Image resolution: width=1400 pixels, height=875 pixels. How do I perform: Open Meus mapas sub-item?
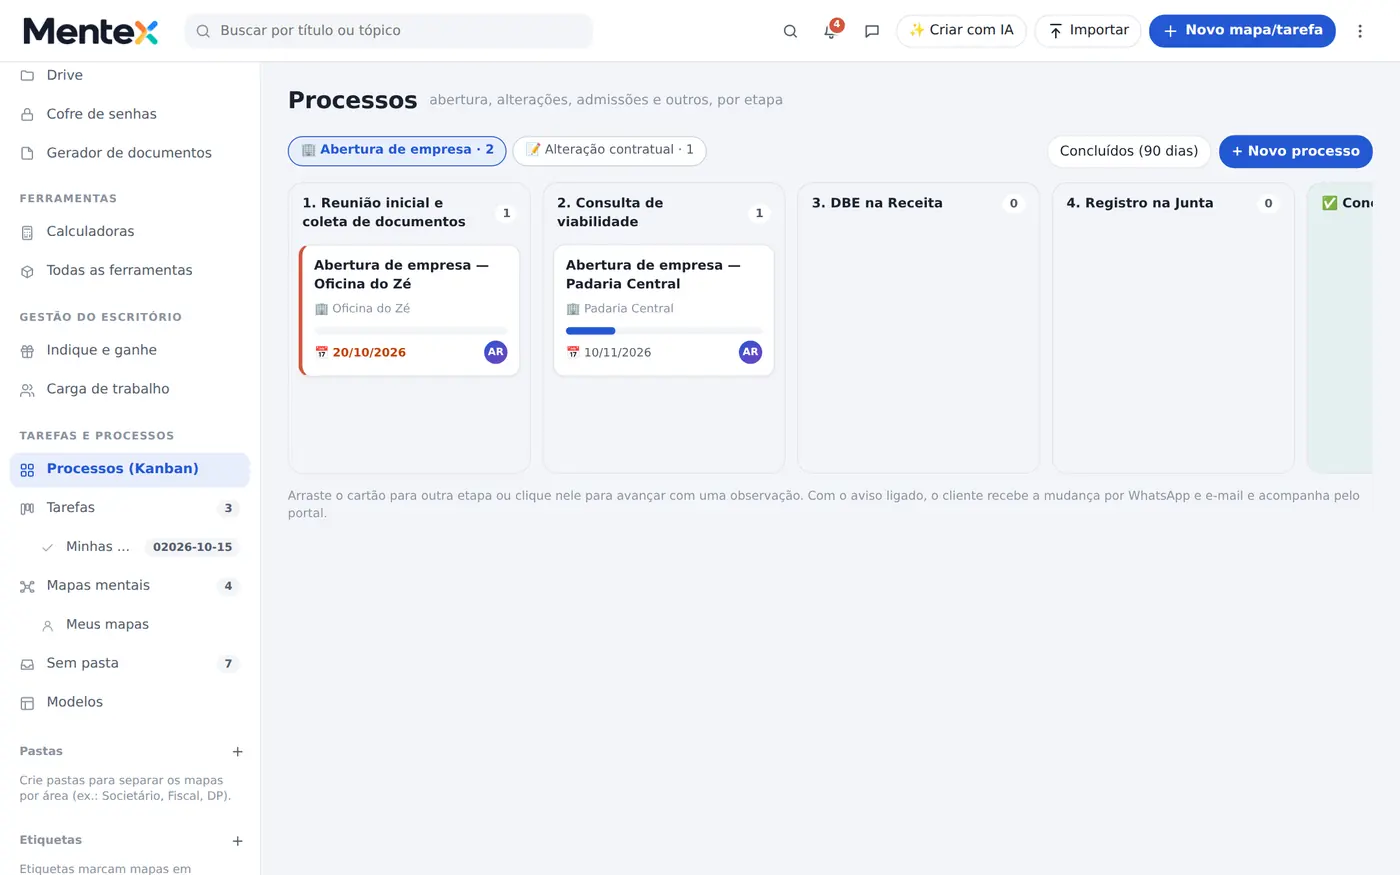click(140, 625)
